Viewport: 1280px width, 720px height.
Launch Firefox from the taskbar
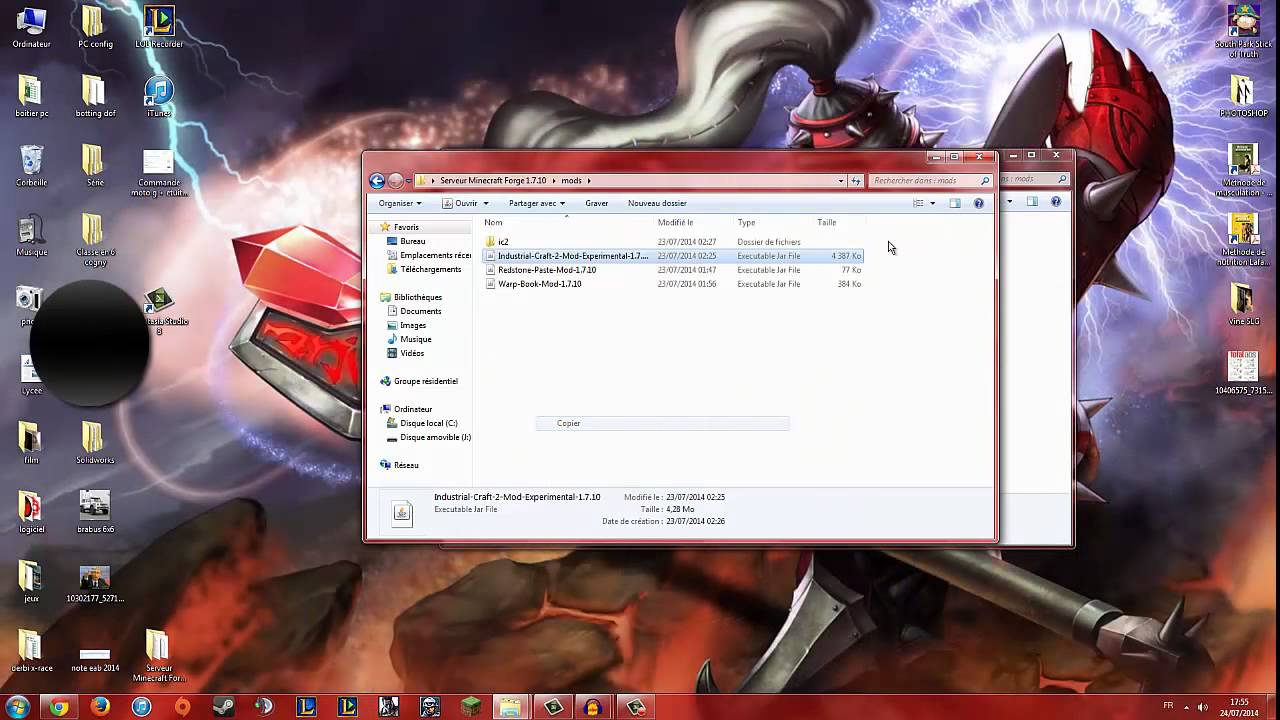pyautogui.click(x=100, y=707)
